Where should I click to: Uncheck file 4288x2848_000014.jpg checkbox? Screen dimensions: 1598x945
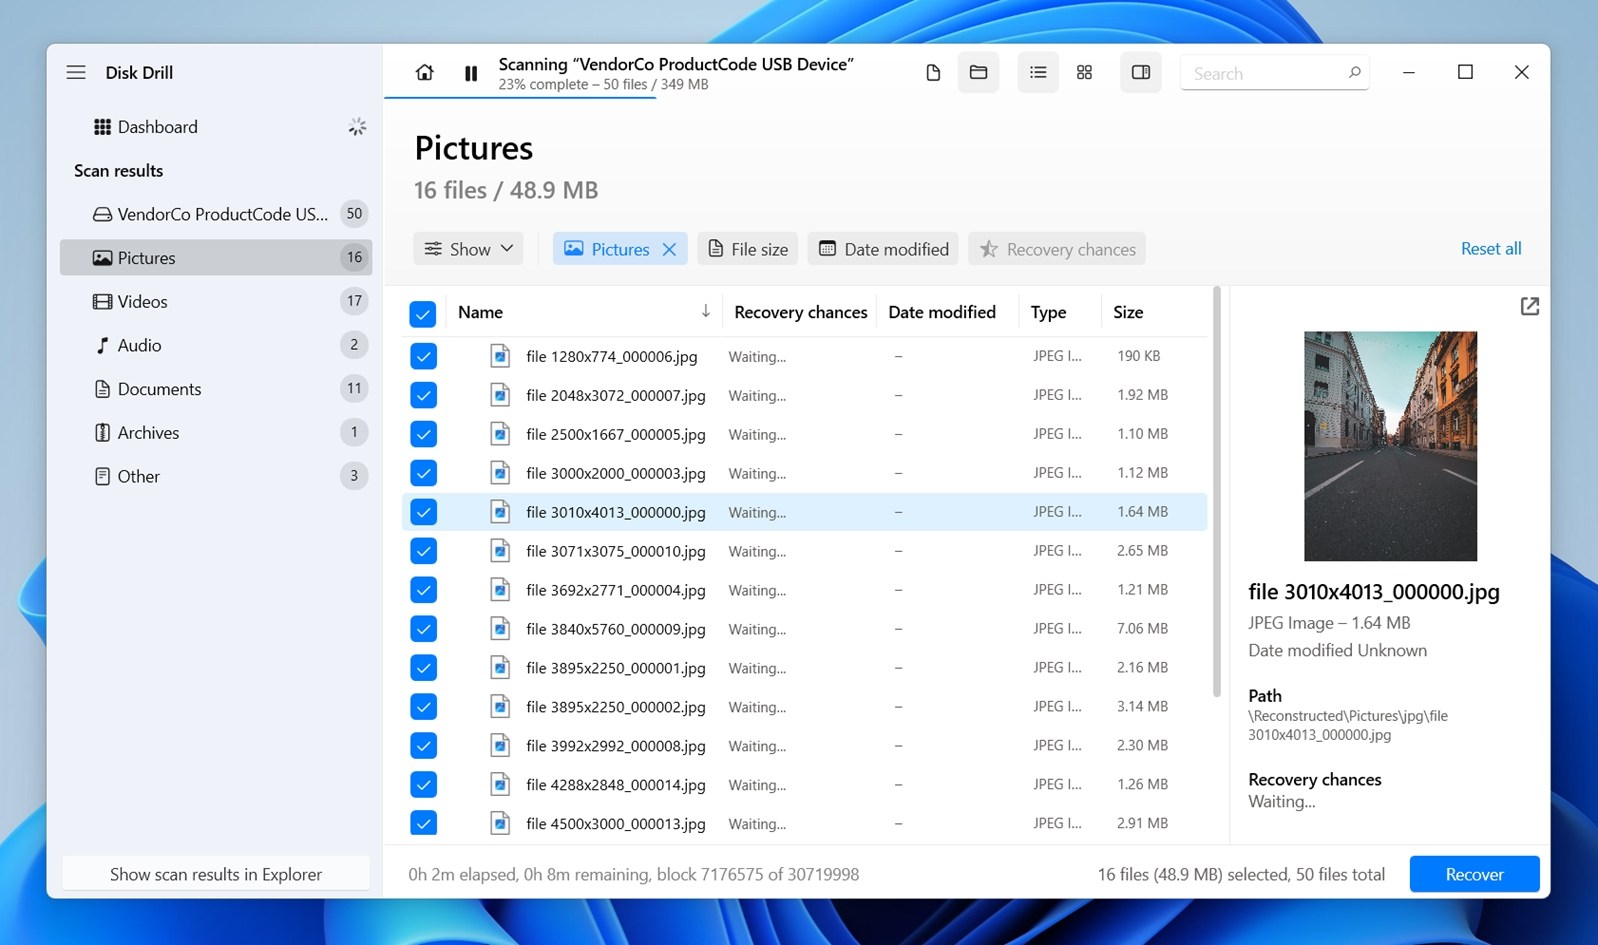point(423,785)
